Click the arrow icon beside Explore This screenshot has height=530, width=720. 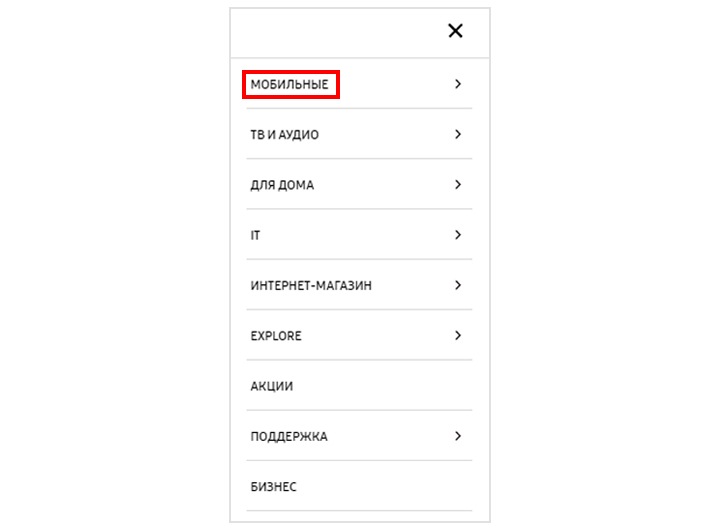(458, 335)
